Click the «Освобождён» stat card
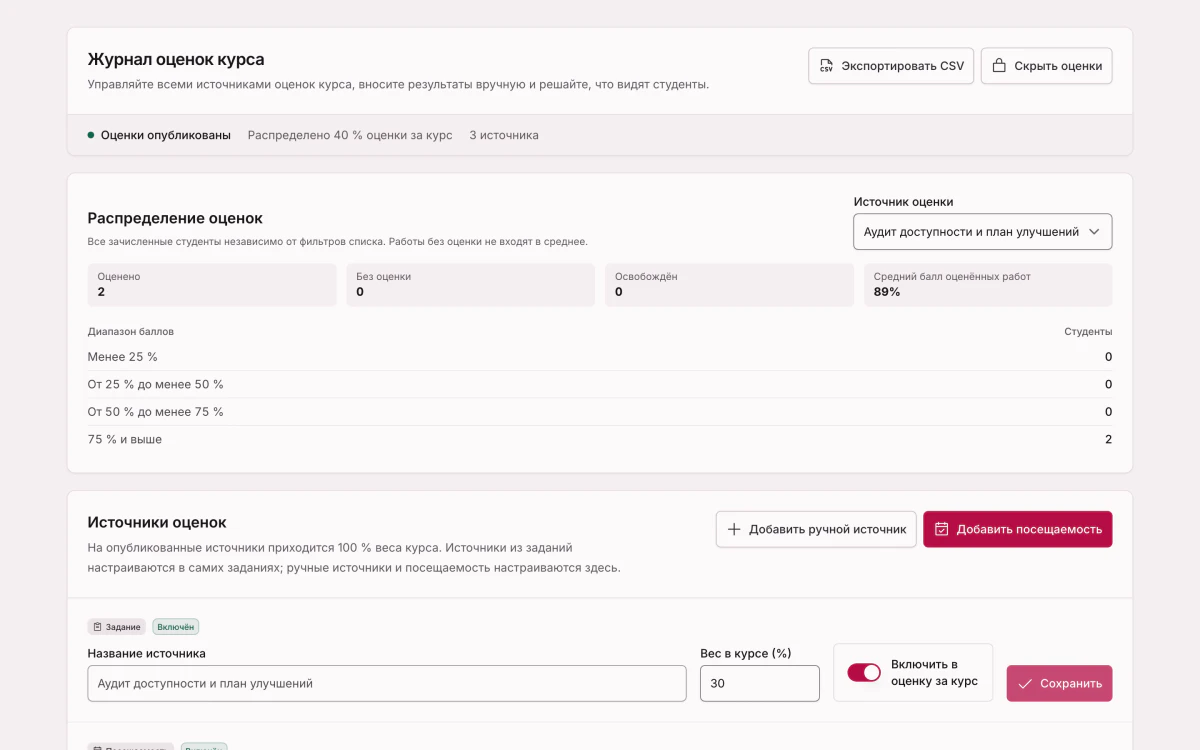This screenshot has width=1200, height=750. (729, 285)
